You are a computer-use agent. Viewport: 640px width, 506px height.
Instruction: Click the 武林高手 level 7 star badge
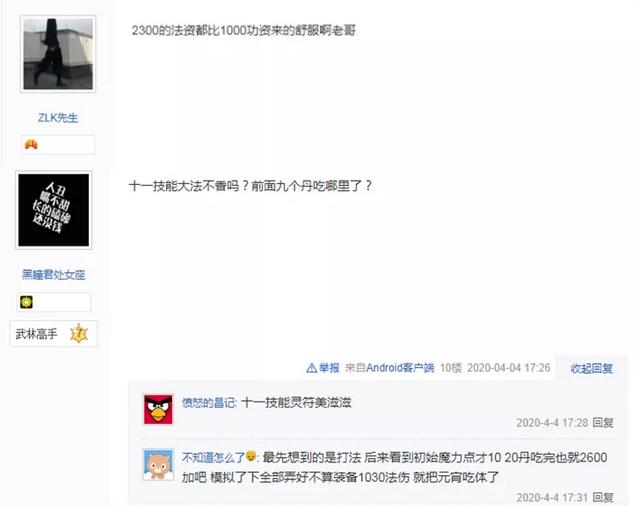(79, 334)
